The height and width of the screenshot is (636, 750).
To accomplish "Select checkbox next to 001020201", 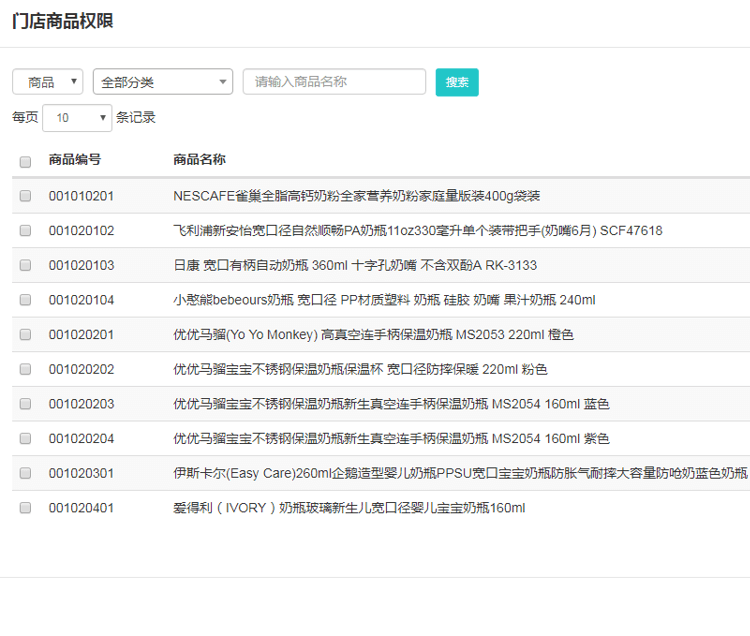I will pos(25,335).
